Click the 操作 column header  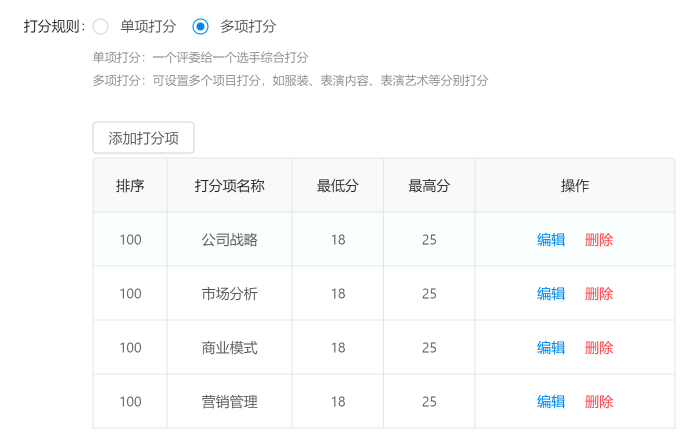point(575,186)
